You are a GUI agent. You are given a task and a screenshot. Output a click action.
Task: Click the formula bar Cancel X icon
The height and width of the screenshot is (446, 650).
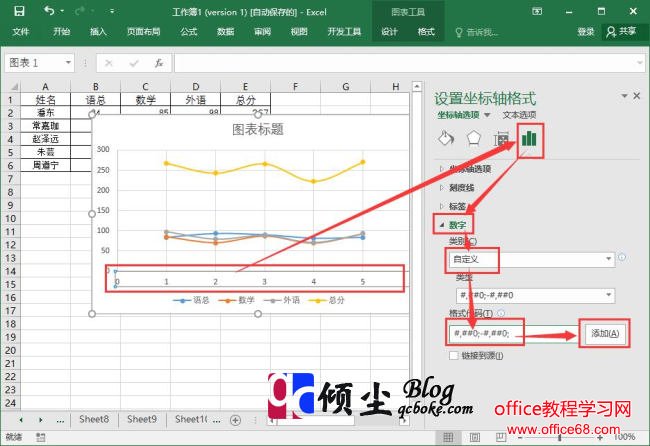click(109, 63)
